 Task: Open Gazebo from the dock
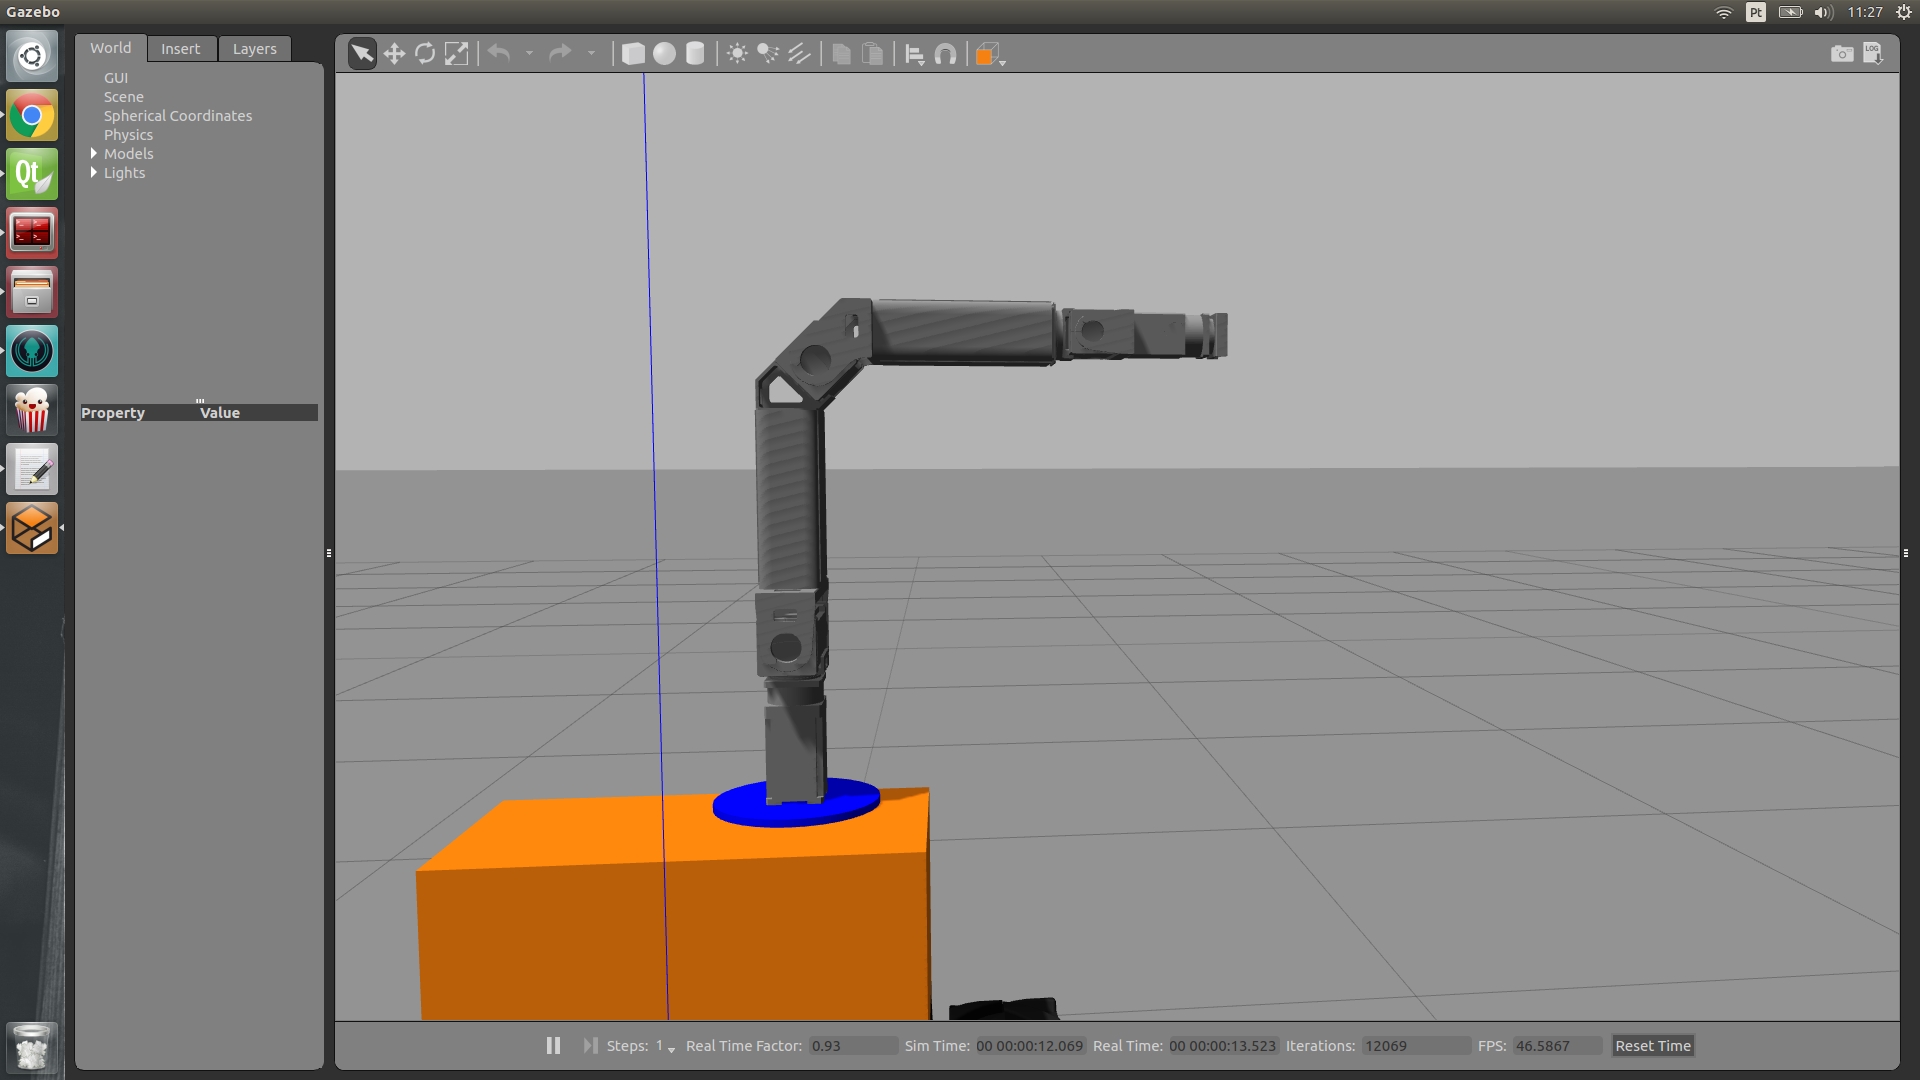pyautogui.click(x=32, y=528)
